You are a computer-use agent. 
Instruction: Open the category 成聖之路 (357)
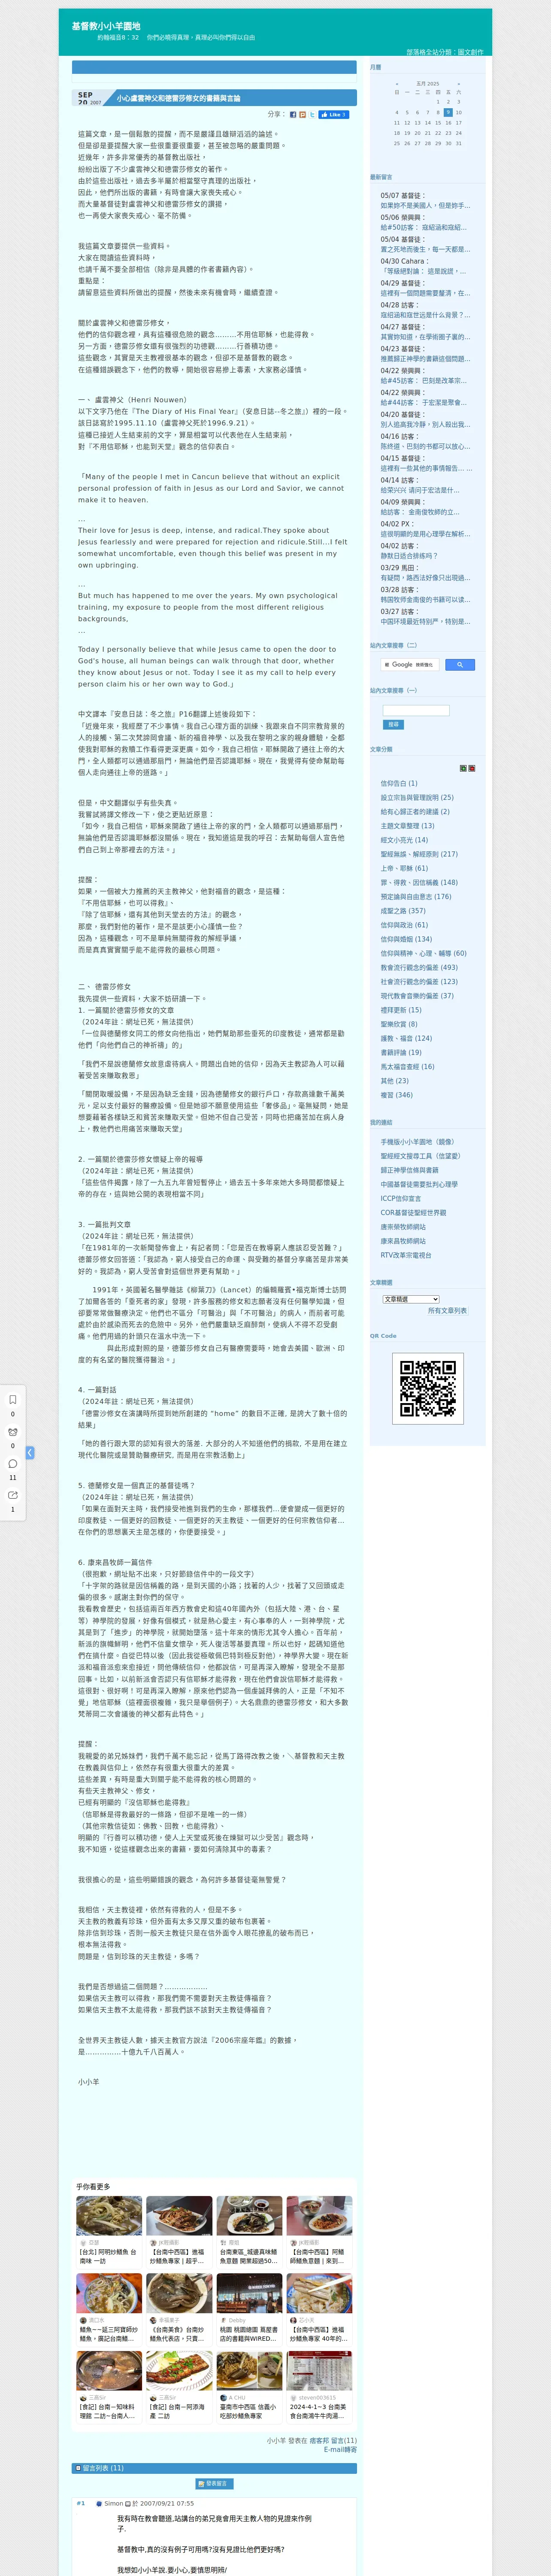pos(403,911)
